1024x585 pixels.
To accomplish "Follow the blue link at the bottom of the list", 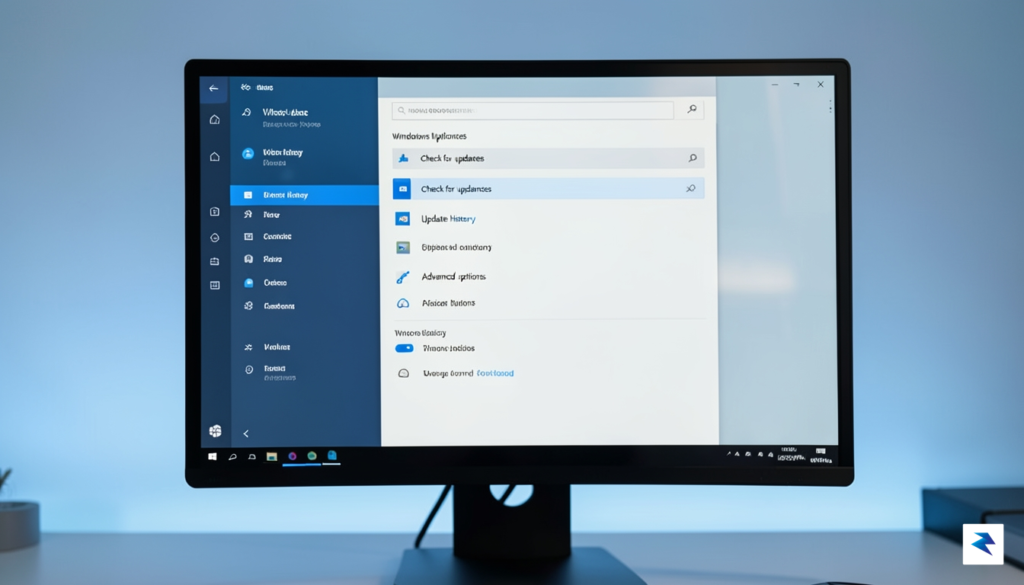I will pos(495,373).
